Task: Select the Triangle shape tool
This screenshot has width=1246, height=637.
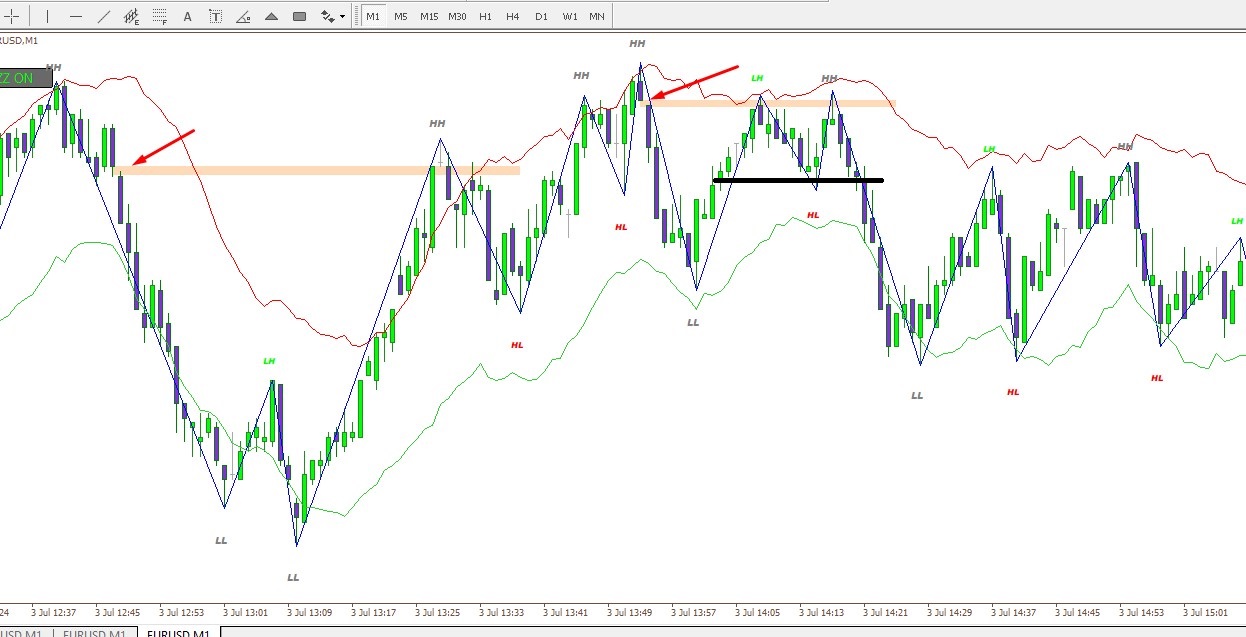Action: click(271, 16)
